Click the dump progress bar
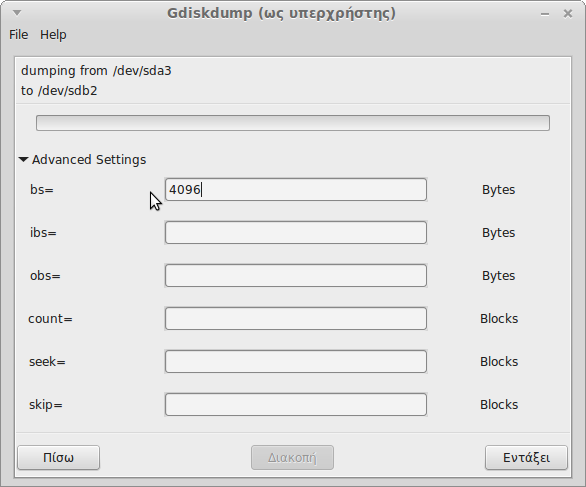The width and height of the screenshot is (586, 487). [293, 123]
